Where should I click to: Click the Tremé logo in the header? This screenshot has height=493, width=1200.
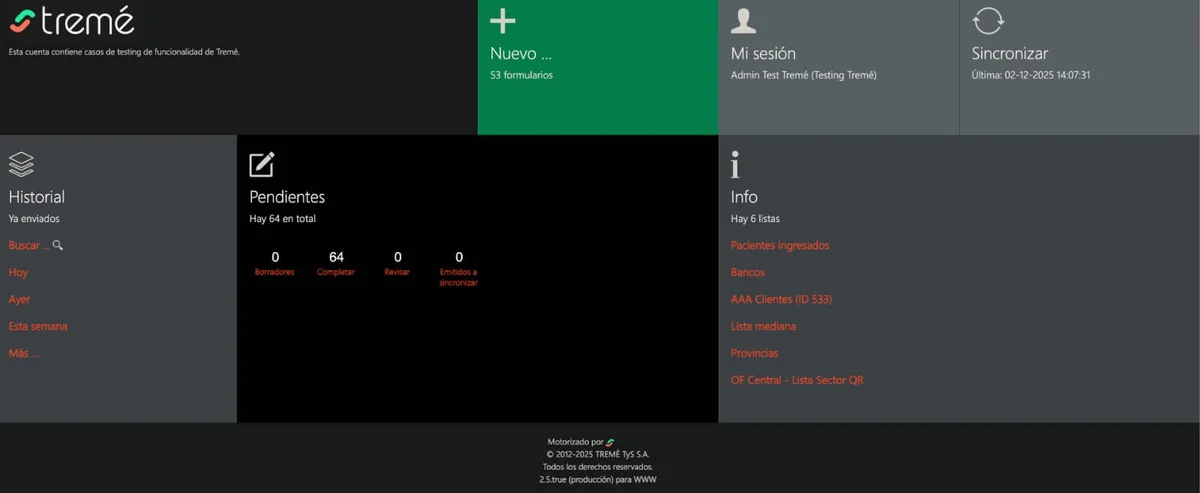click(71, 21)
